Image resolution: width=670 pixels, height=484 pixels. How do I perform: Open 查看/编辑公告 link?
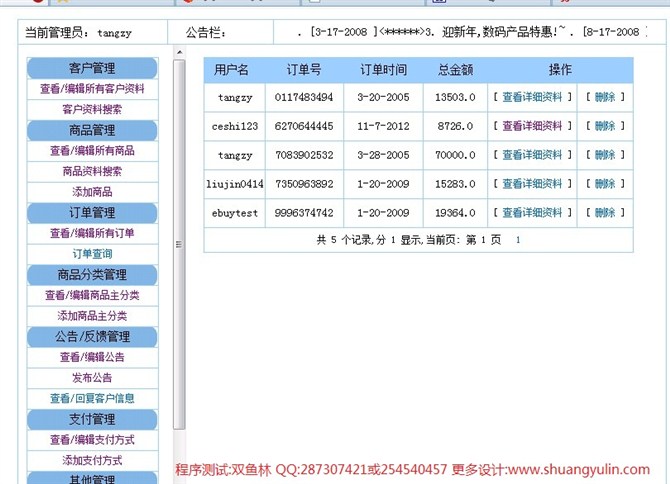92,357
